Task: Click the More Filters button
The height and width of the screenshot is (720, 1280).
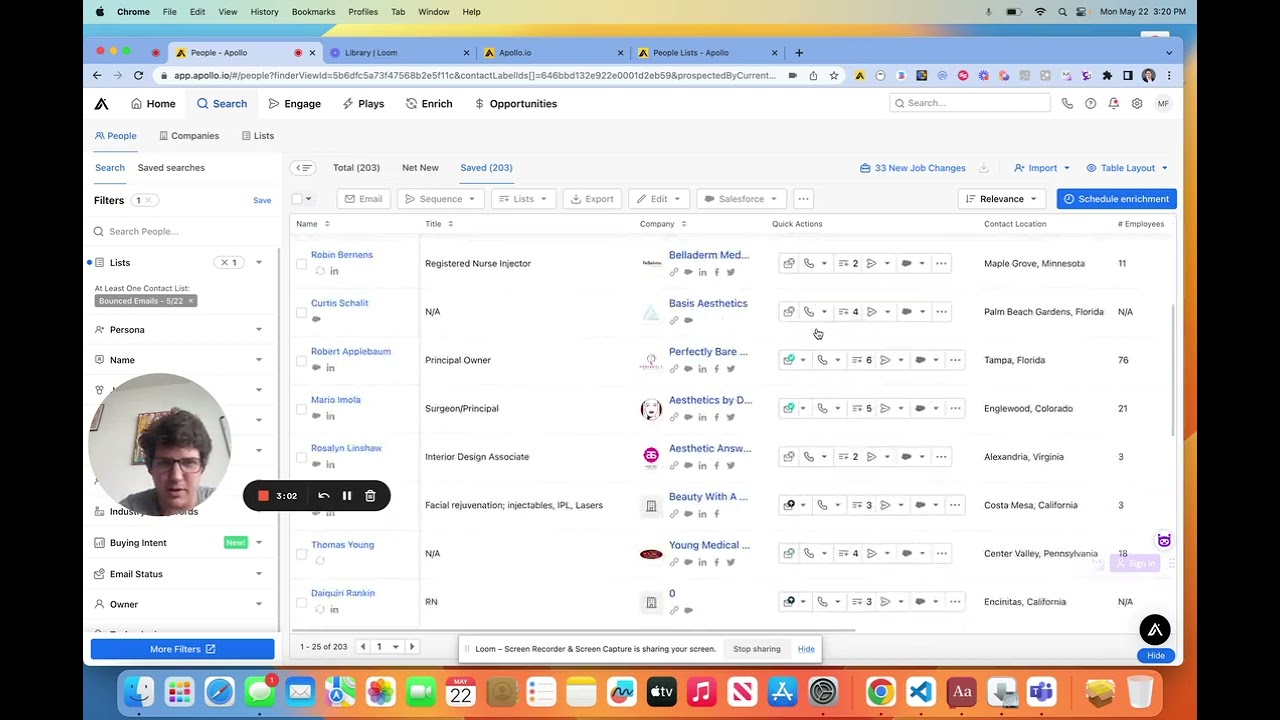Action: click(182, 649)
